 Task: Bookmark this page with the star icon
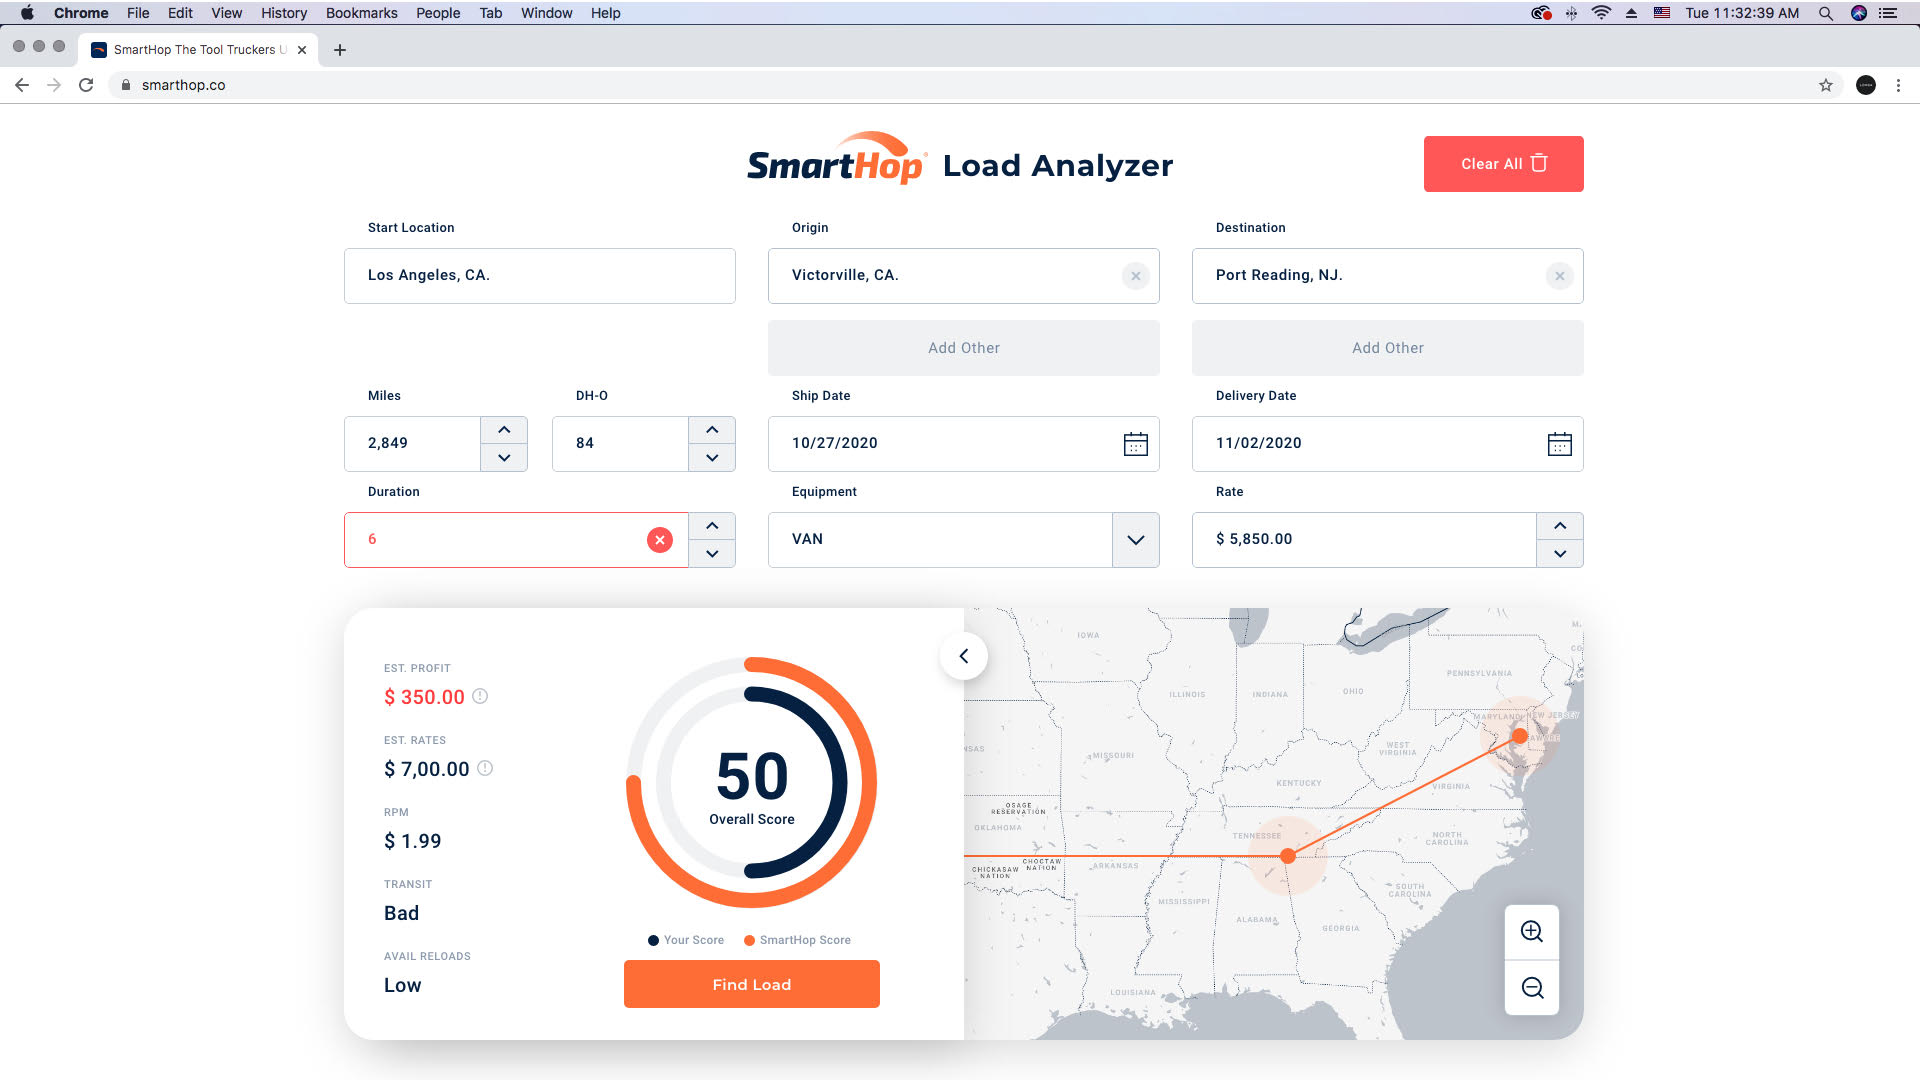[x=1825, y=85]
